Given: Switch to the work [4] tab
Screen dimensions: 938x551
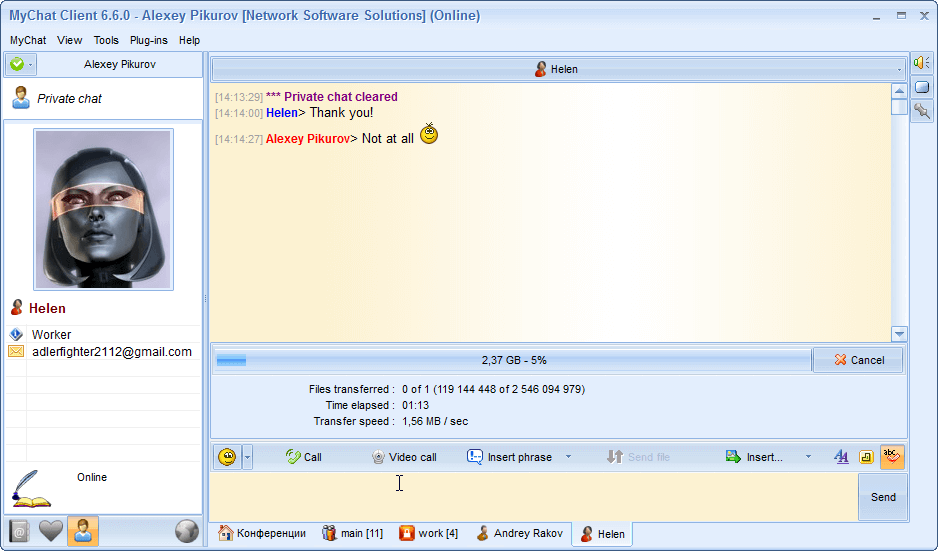Looking at the screenshot, I should (x=428, y=533).
